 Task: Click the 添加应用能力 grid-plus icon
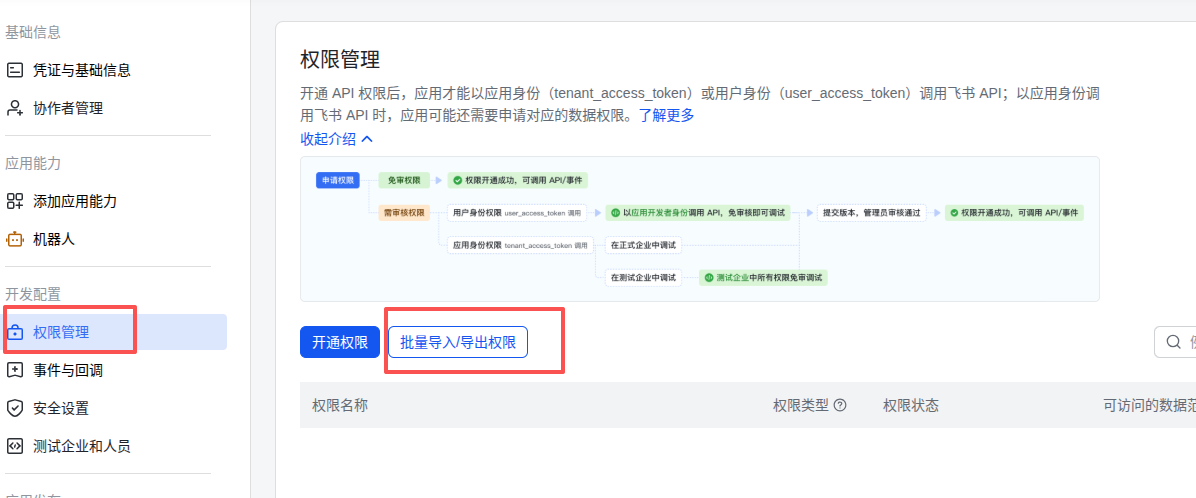point(15,201)
